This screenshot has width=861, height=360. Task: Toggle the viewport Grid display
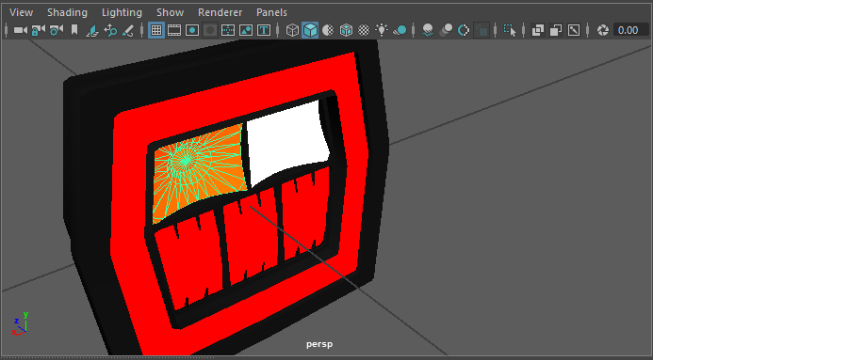[156, 30]
